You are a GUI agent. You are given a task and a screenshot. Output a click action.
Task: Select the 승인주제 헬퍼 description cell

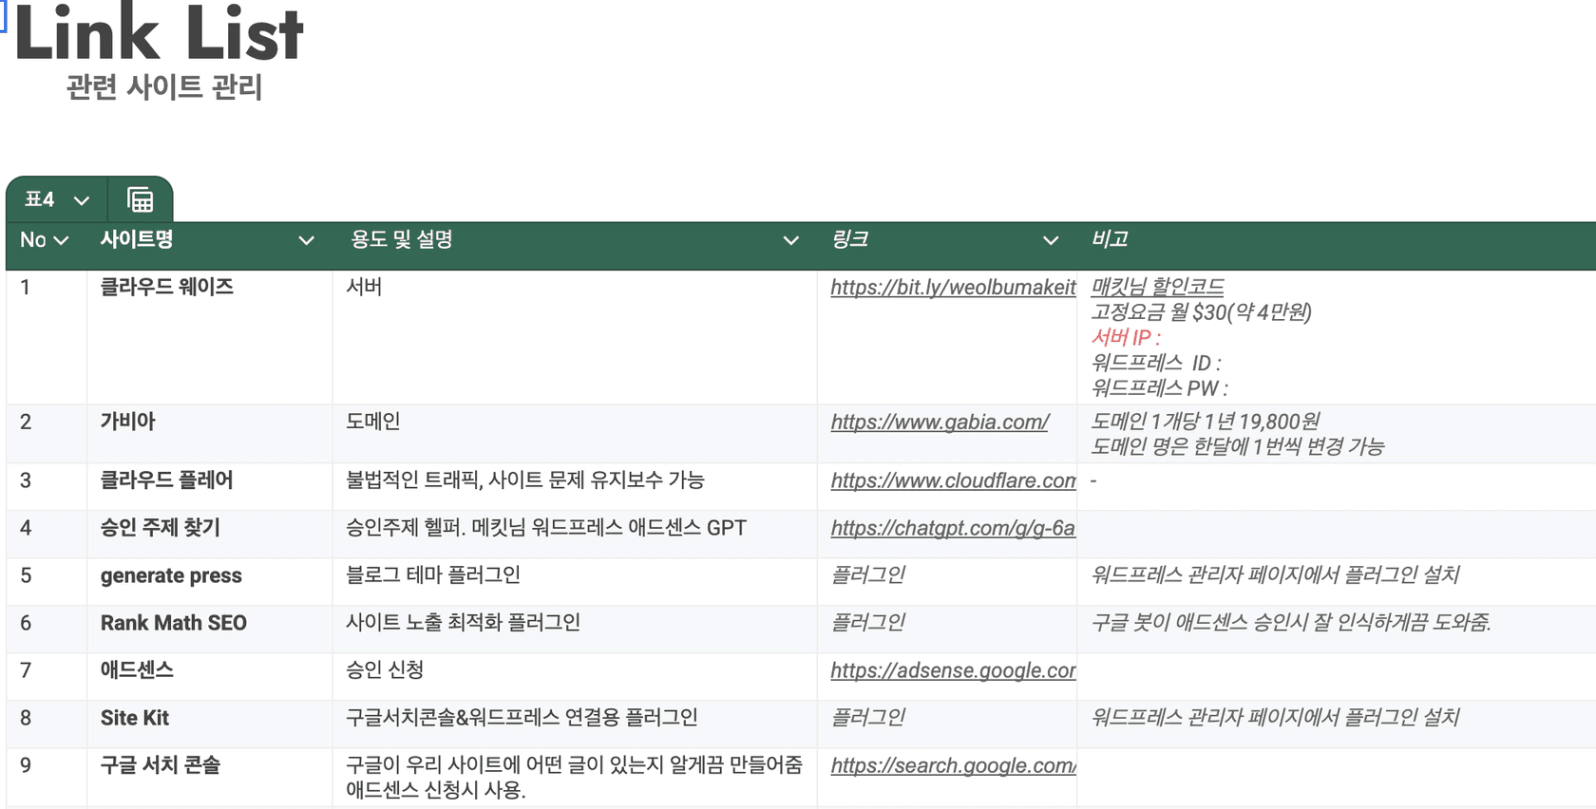[x=575, y=534]
